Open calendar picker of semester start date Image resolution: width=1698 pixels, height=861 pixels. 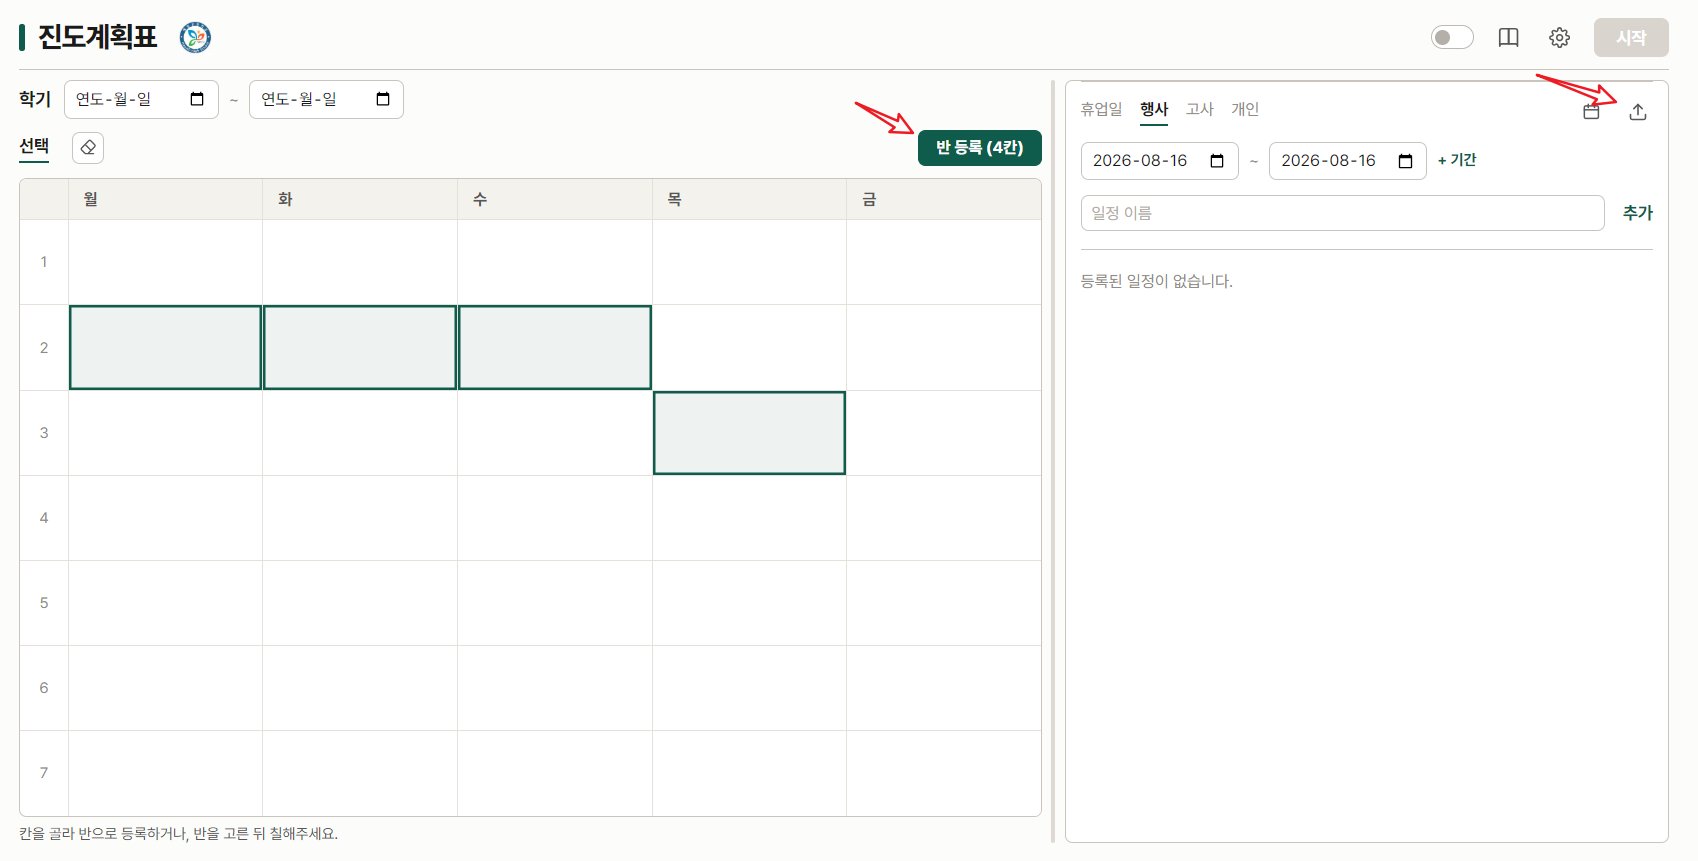tap(197, 99)
